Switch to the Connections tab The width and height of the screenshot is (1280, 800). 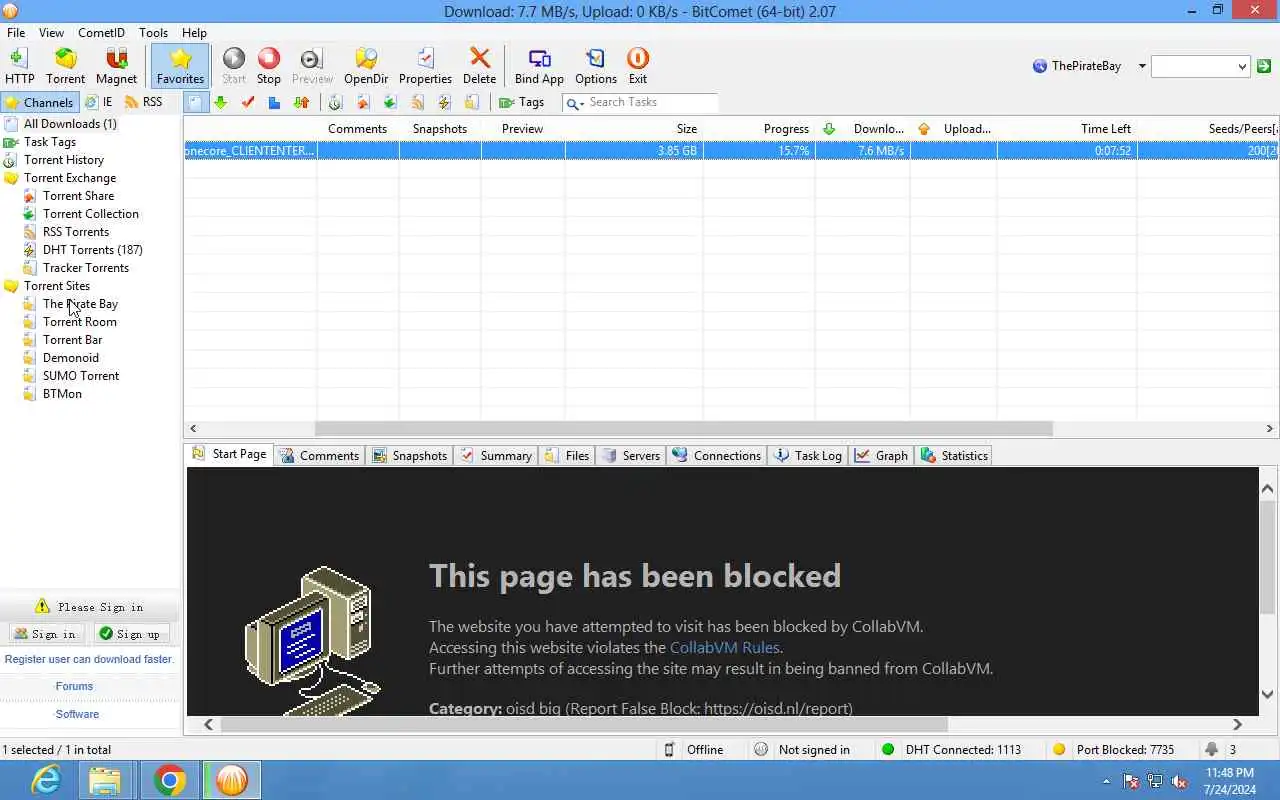(717, 455)
